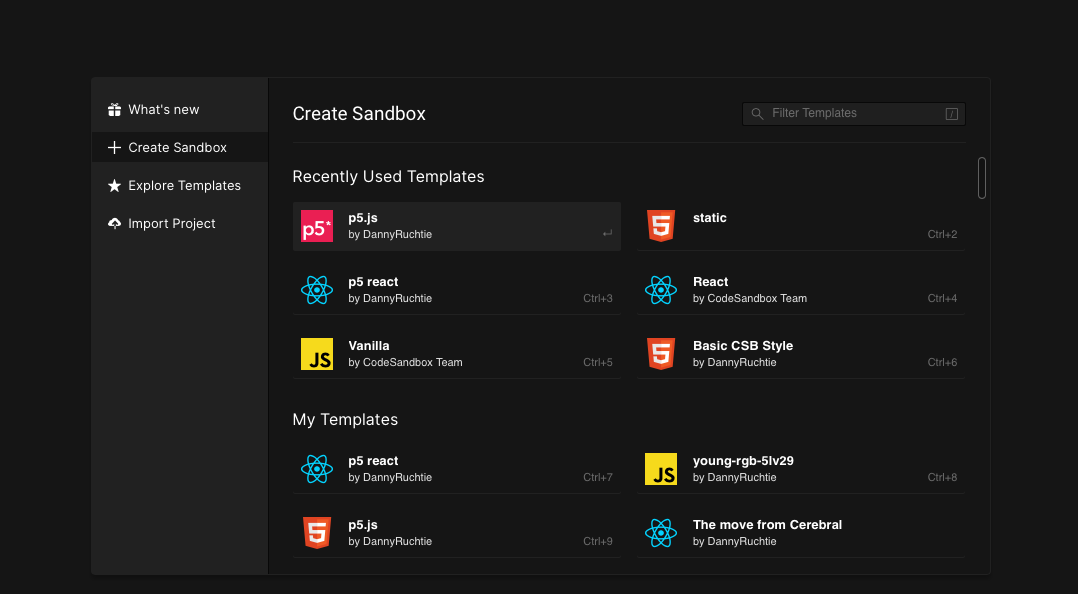1078x594 pixels.
Task: Select the Basic CSB Style template
Action: [x=800, y=354]
